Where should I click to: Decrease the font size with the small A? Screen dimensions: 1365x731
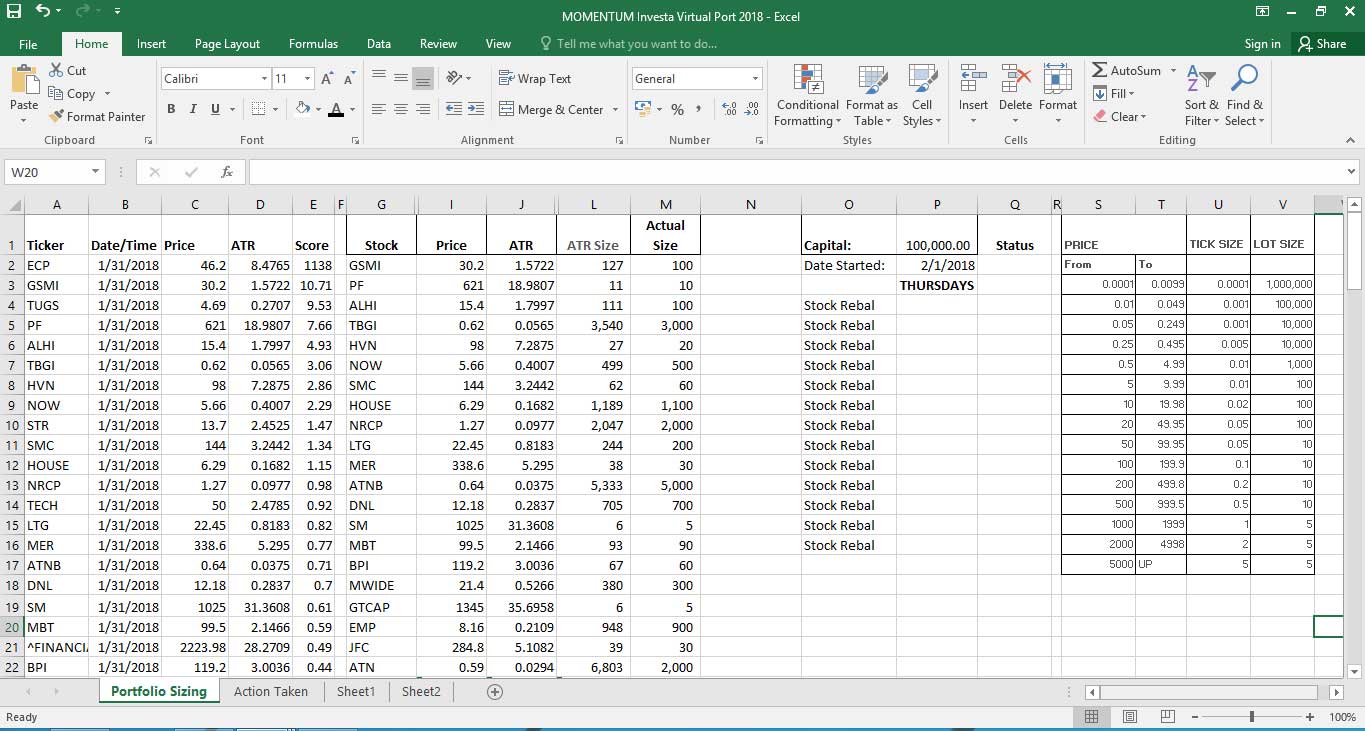348,79
